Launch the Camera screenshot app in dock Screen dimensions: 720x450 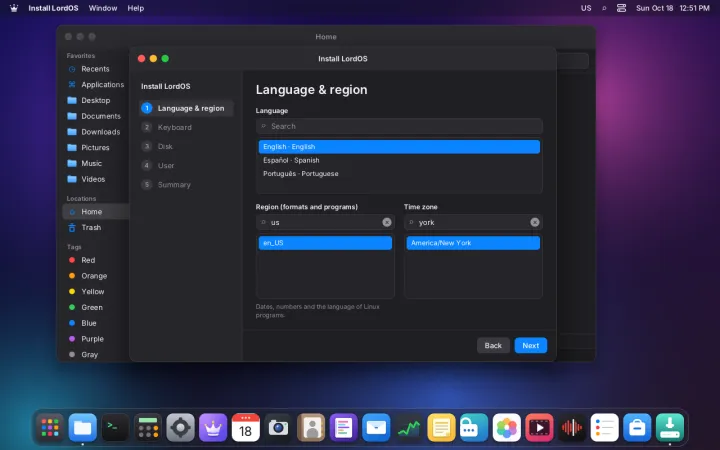[278, 428]
